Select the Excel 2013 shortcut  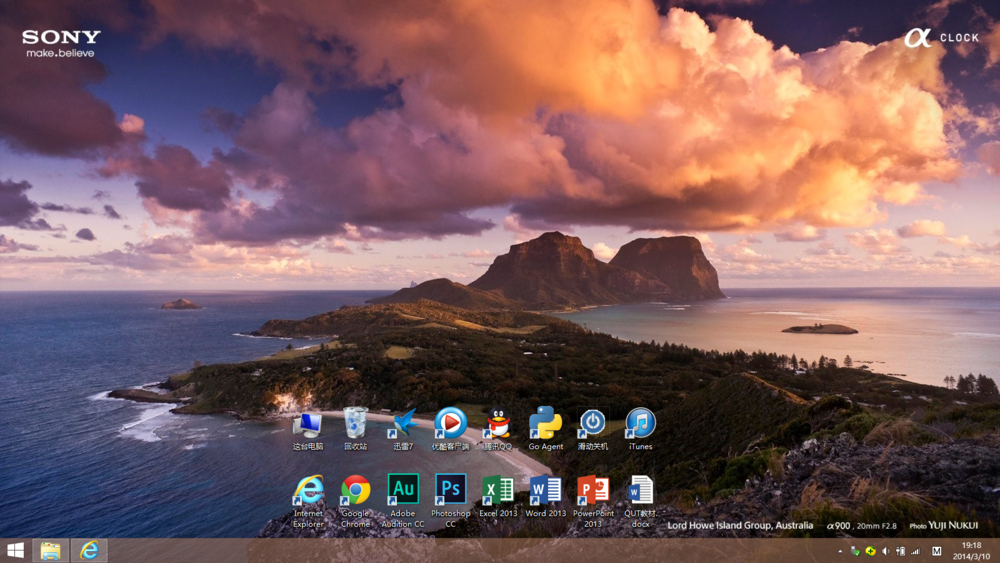click(498, 496)
